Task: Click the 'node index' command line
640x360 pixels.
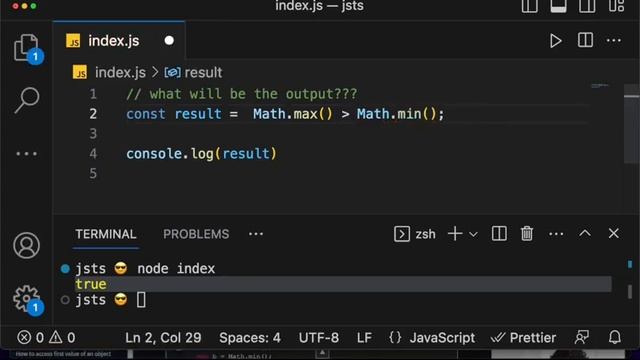Action: (x=176, y=269)
